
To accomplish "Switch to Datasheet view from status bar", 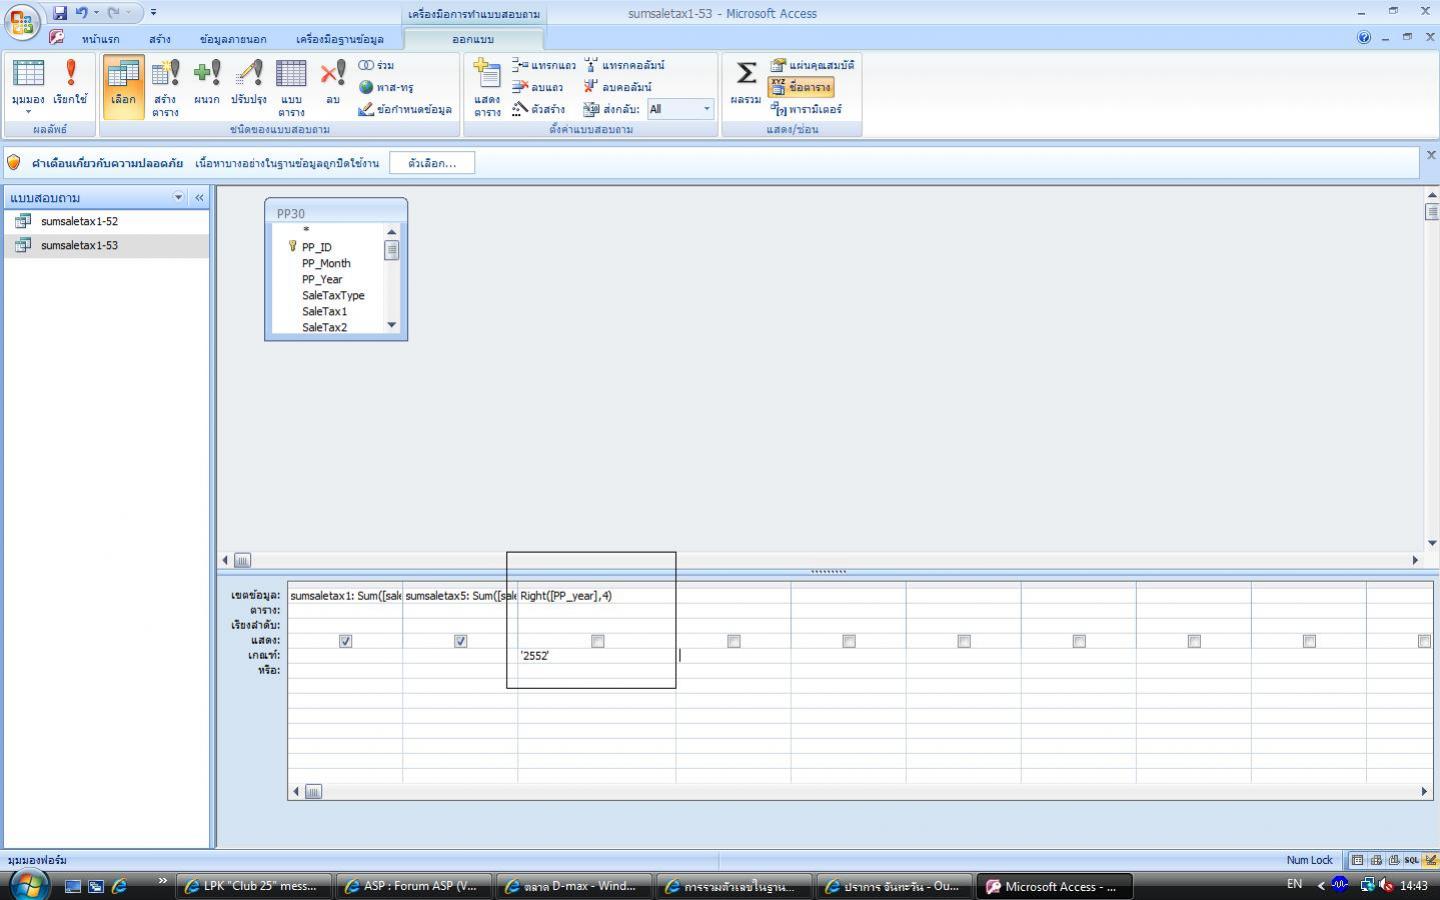I will tap(1357, 860).
